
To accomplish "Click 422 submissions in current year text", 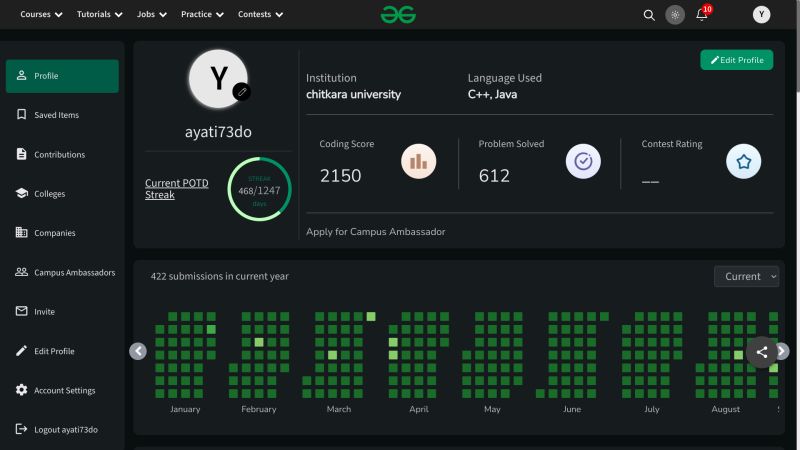I will click(219, 276).
